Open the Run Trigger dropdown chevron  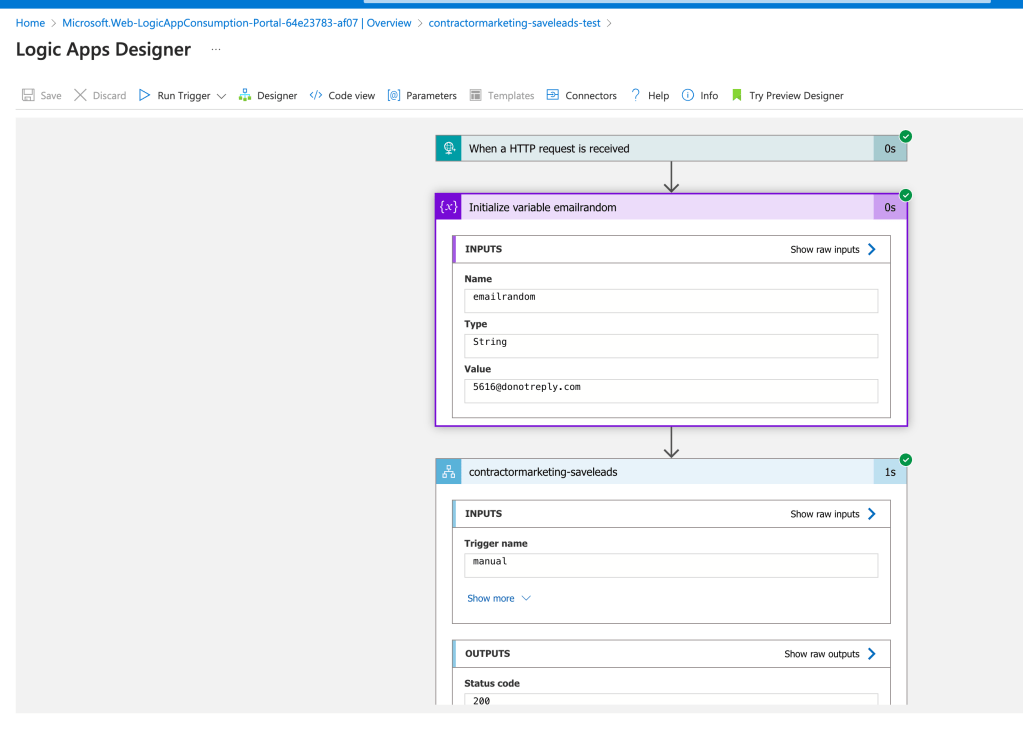221,96
